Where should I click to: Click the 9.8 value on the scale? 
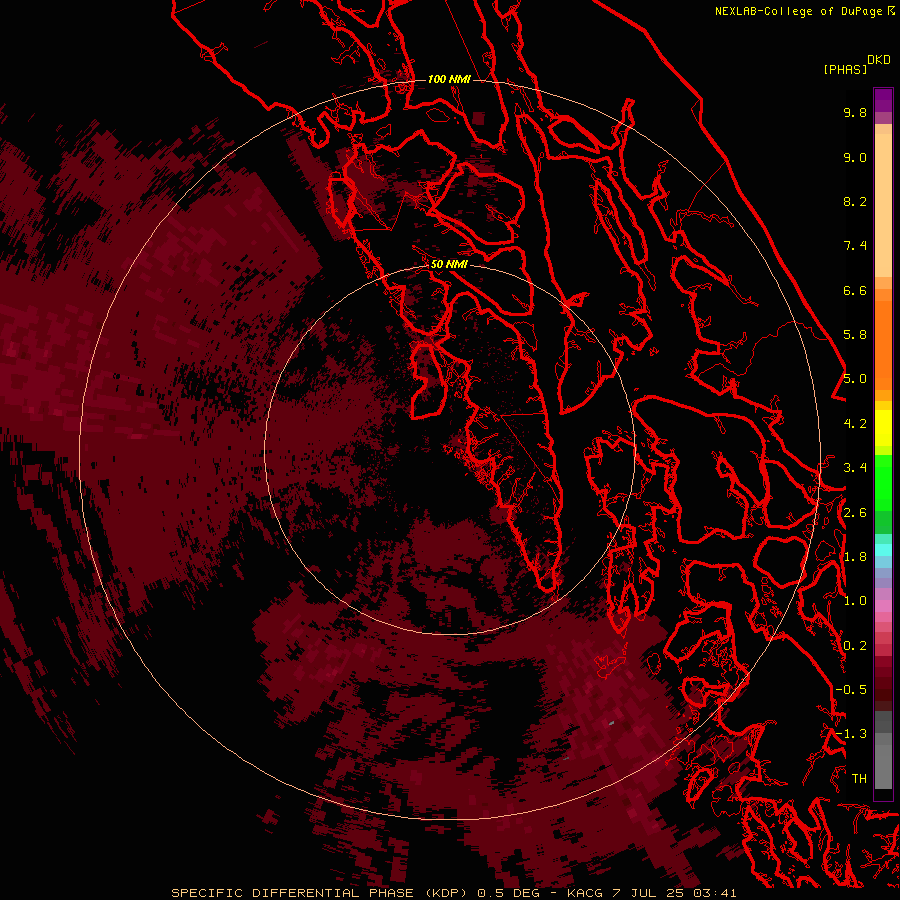point(855,112)
